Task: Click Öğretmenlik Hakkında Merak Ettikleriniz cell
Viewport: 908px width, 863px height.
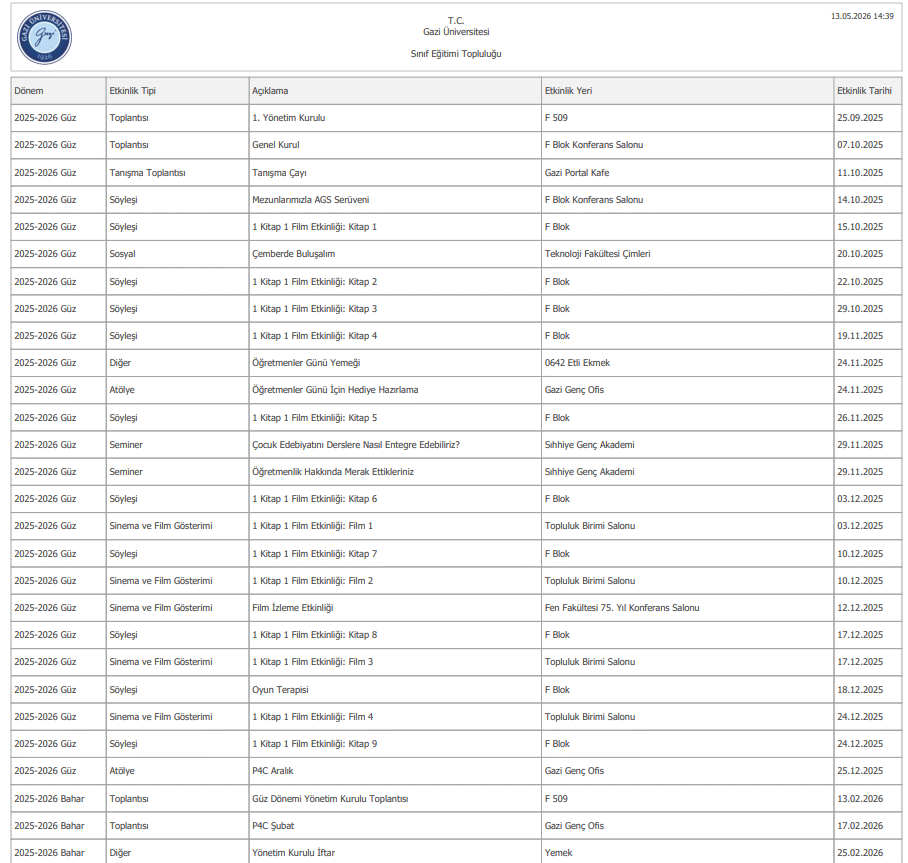Action: (395, 472)
